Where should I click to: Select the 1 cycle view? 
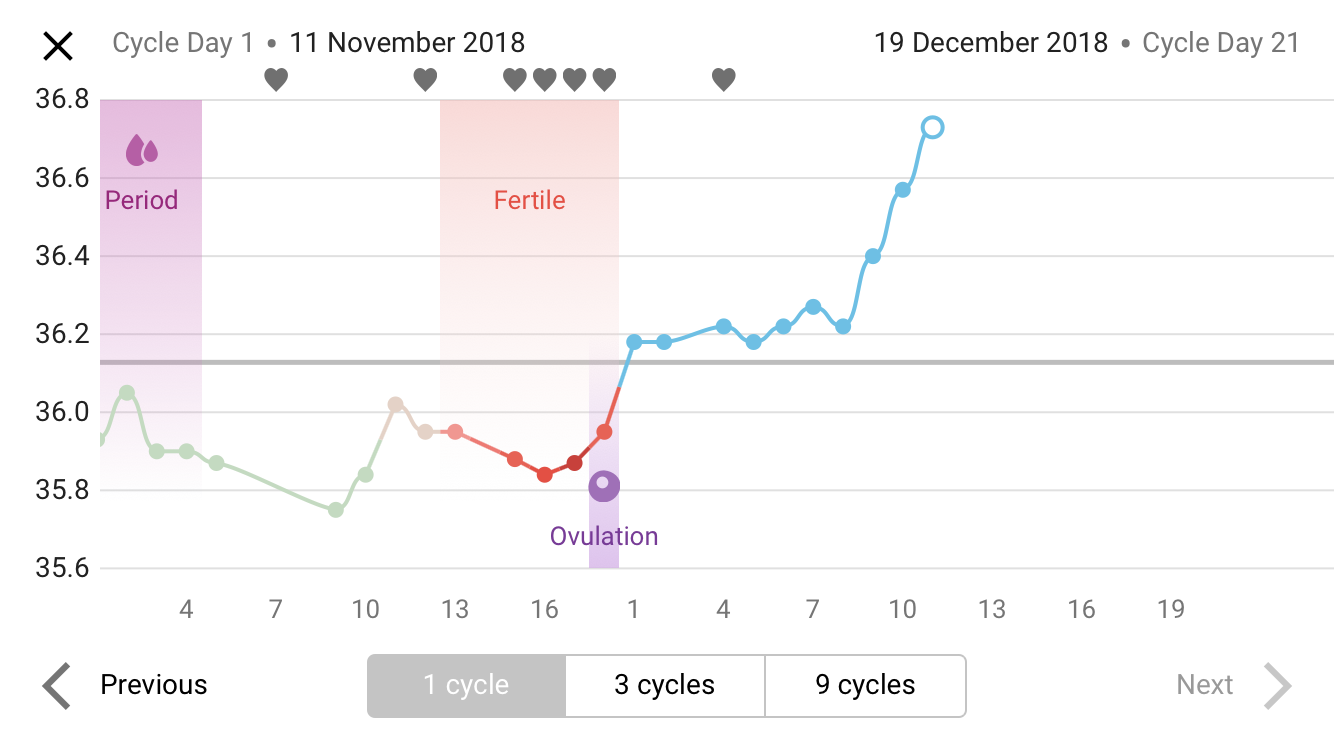coord(466,686)
